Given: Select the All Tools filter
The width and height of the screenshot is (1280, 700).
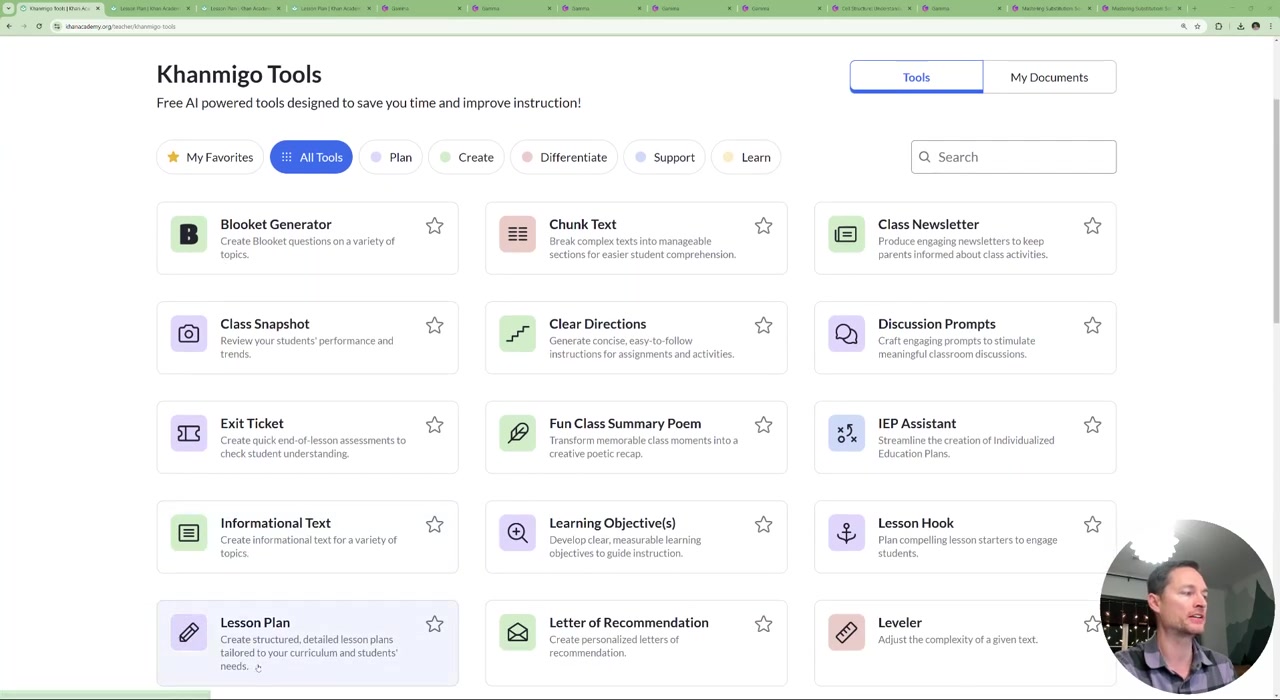Looking at the screenshot, I should point(311,157).
